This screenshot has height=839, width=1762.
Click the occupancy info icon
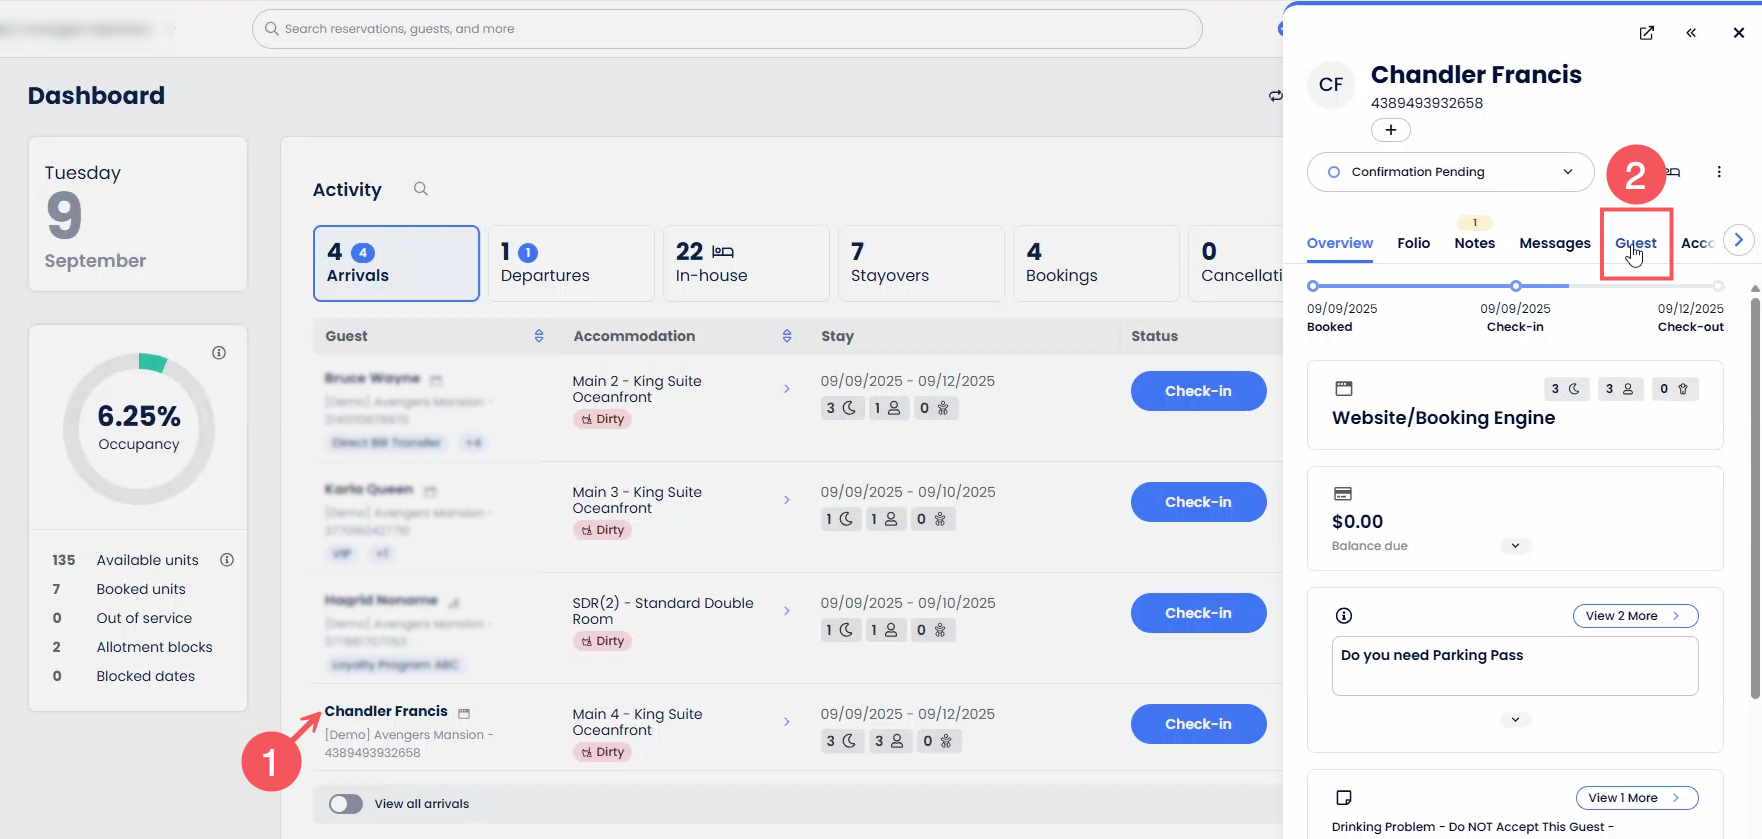[219, 353]
